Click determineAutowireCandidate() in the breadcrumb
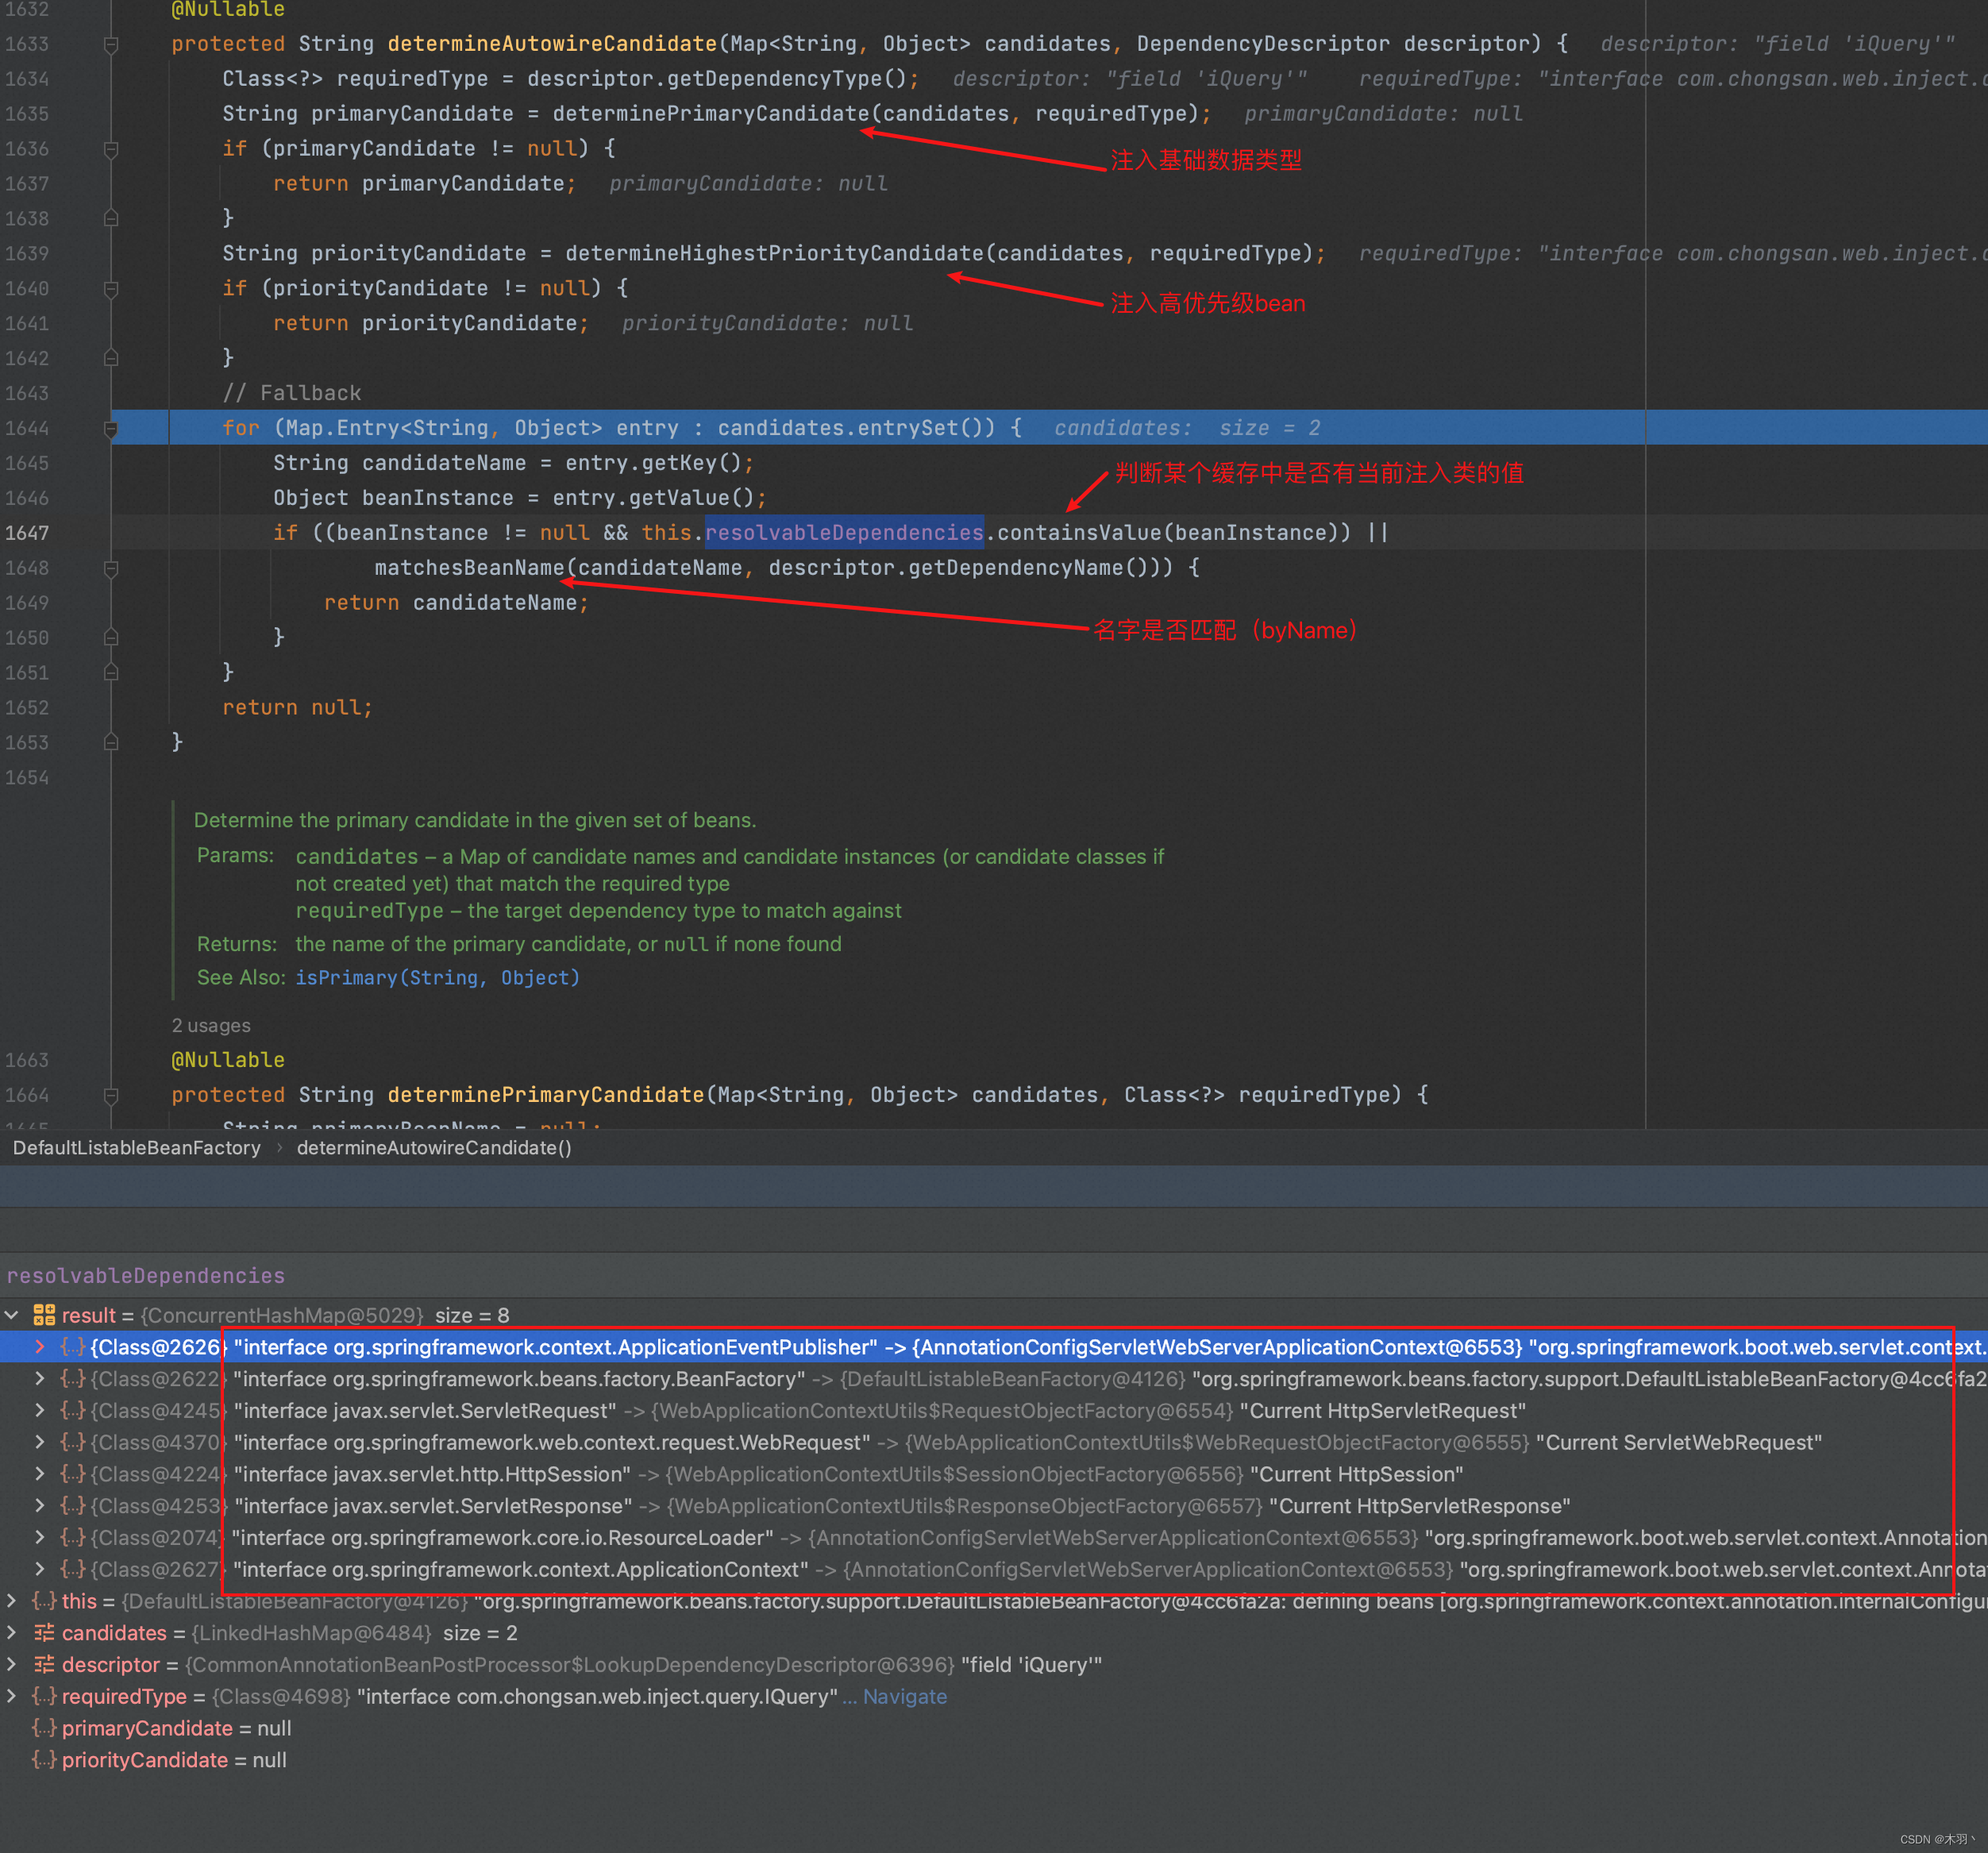 (434, 1148)
